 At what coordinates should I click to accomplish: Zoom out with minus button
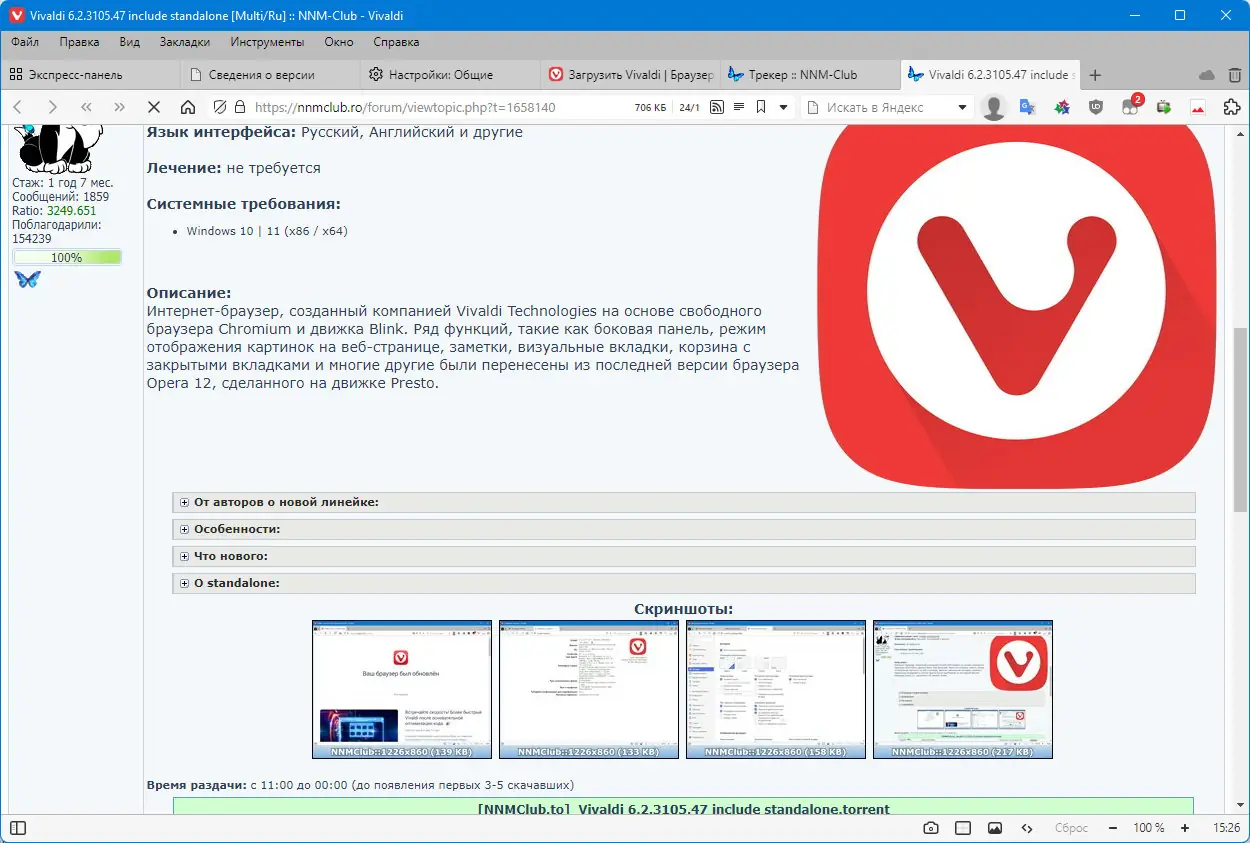coord(1113,828)
